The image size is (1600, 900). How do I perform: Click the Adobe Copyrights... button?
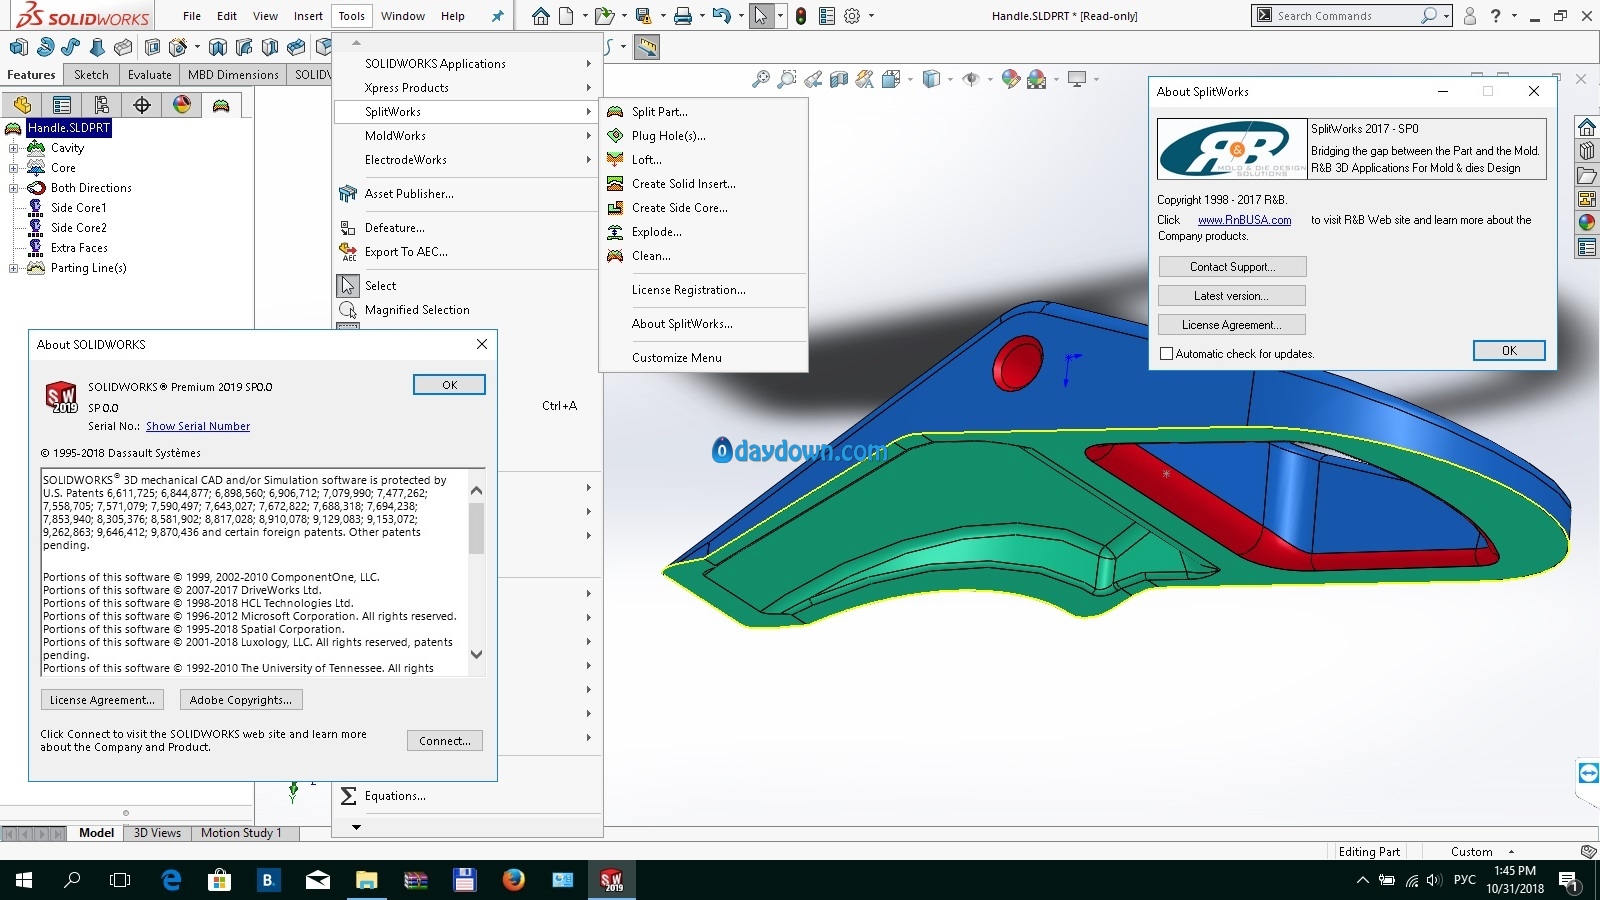click(x=241, y=700)
